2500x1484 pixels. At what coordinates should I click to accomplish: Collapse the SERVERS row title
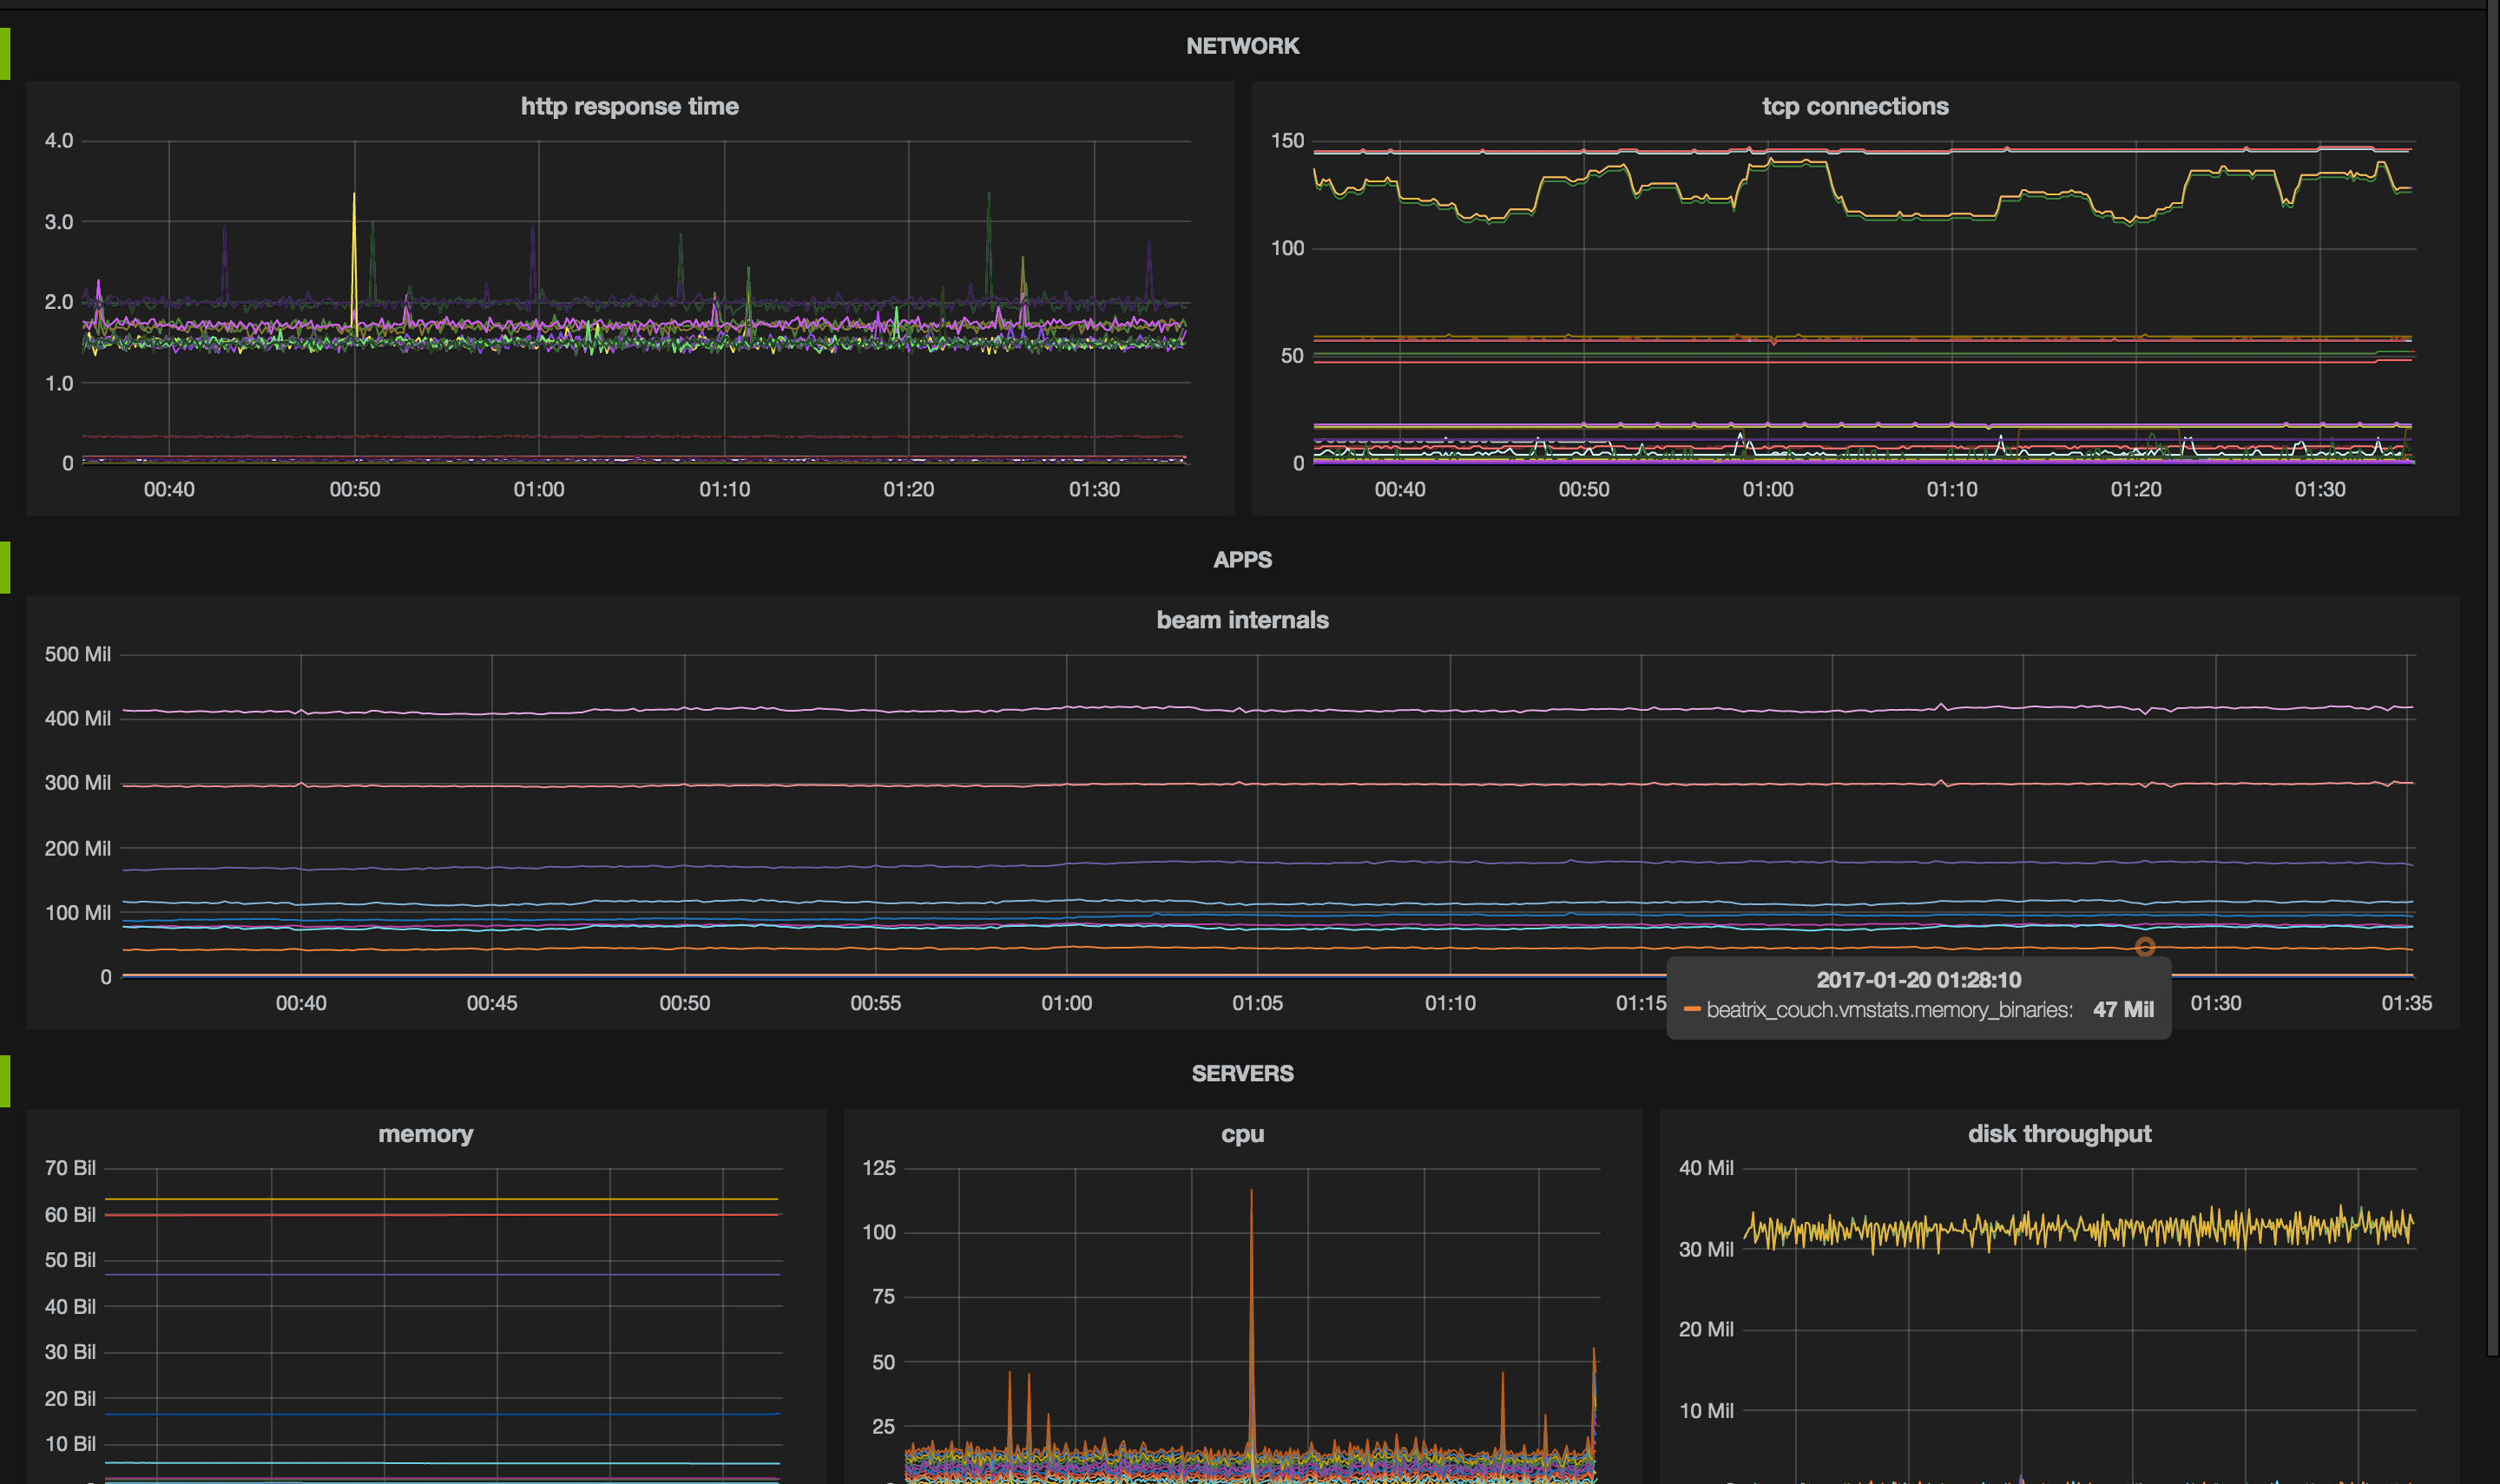click(x=1242, y=1074)
